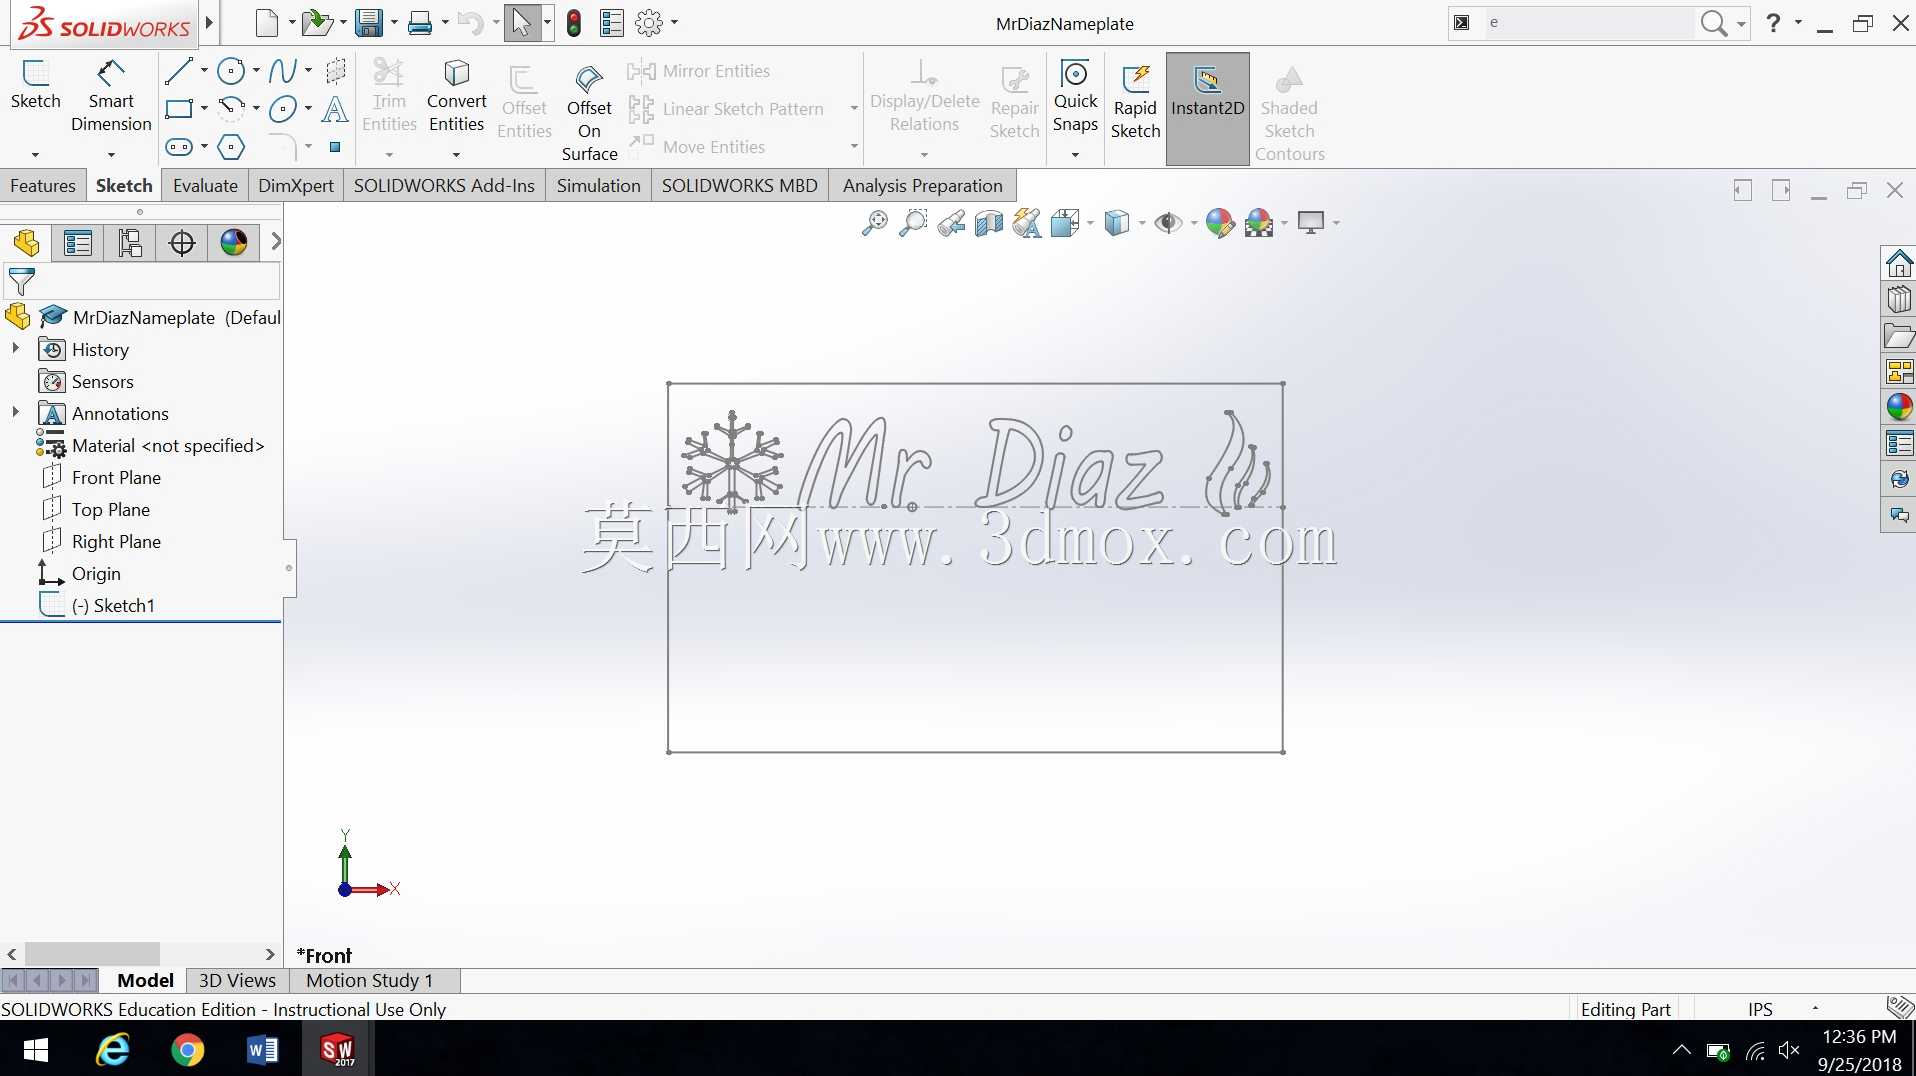Image resolution: width=1916 pixels, height=1076 pixels.
Task: Select the Circle sketch tool
Action: 231,71
